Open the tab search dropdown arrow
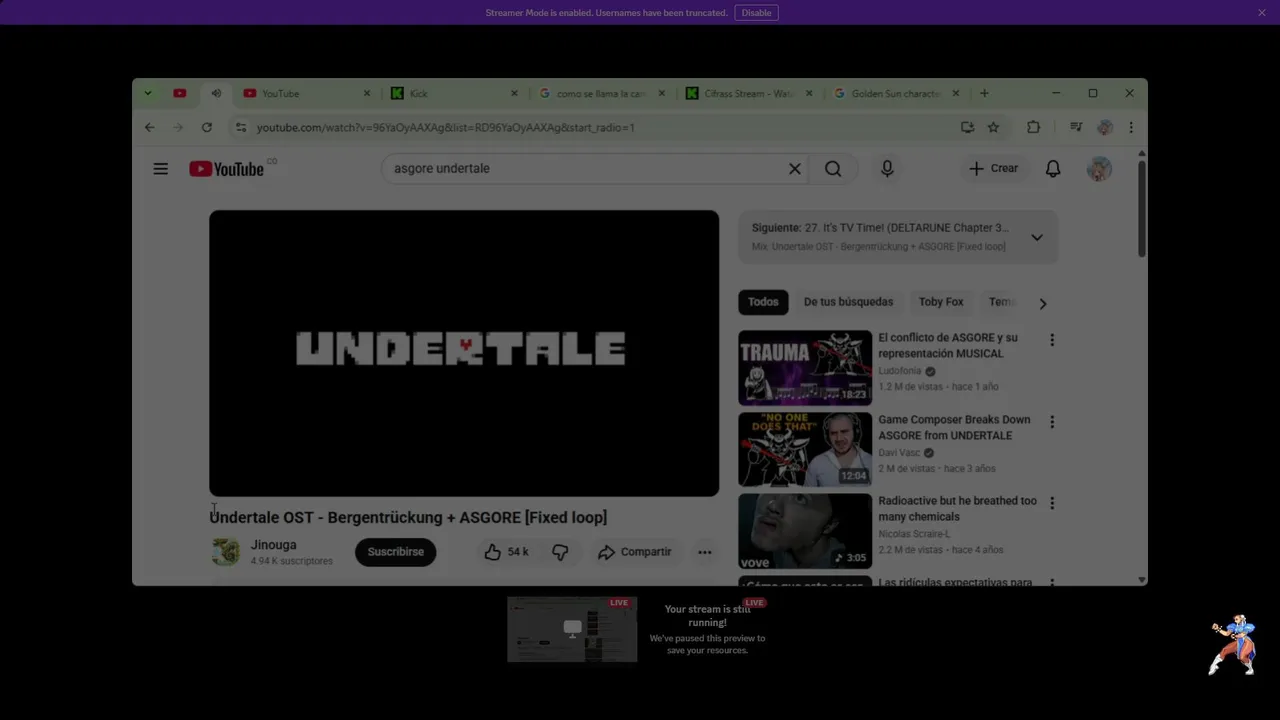Viewport: 1280px width, 720px height. (148, 93)
